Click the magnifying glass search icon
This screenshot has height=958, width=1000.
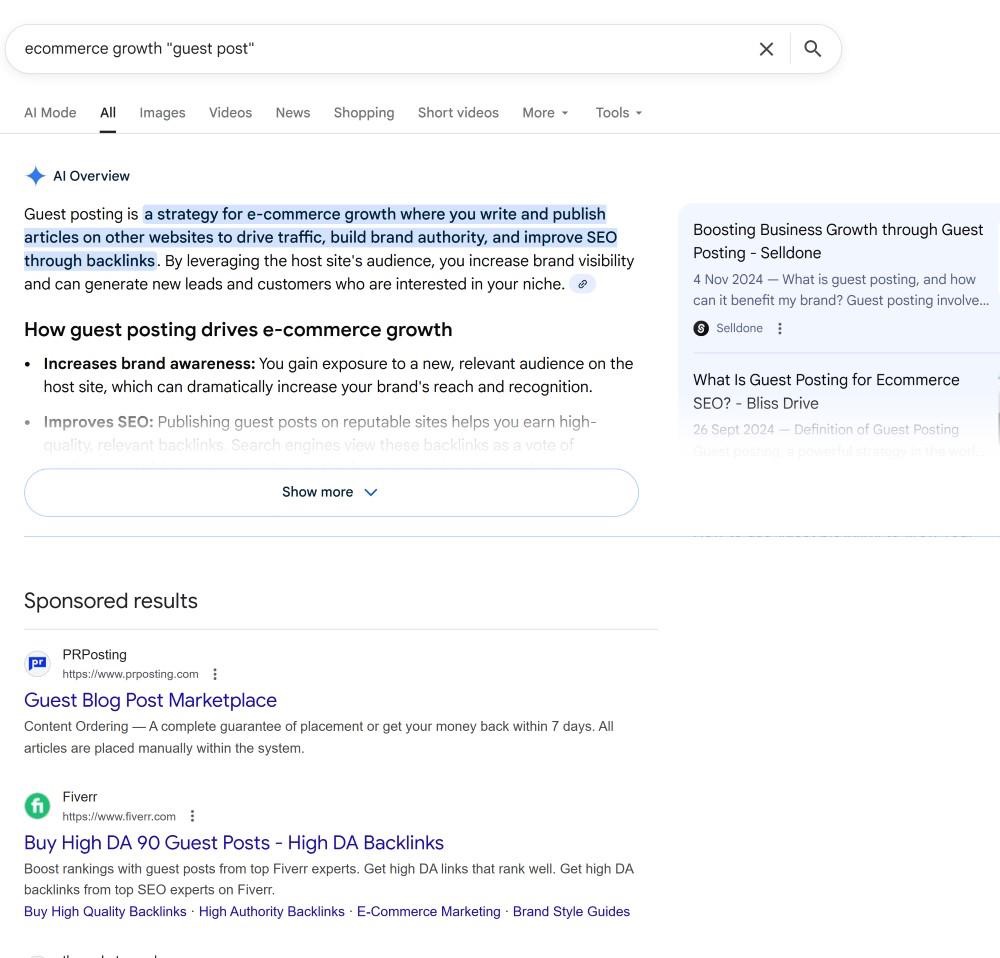coord(812,48)
